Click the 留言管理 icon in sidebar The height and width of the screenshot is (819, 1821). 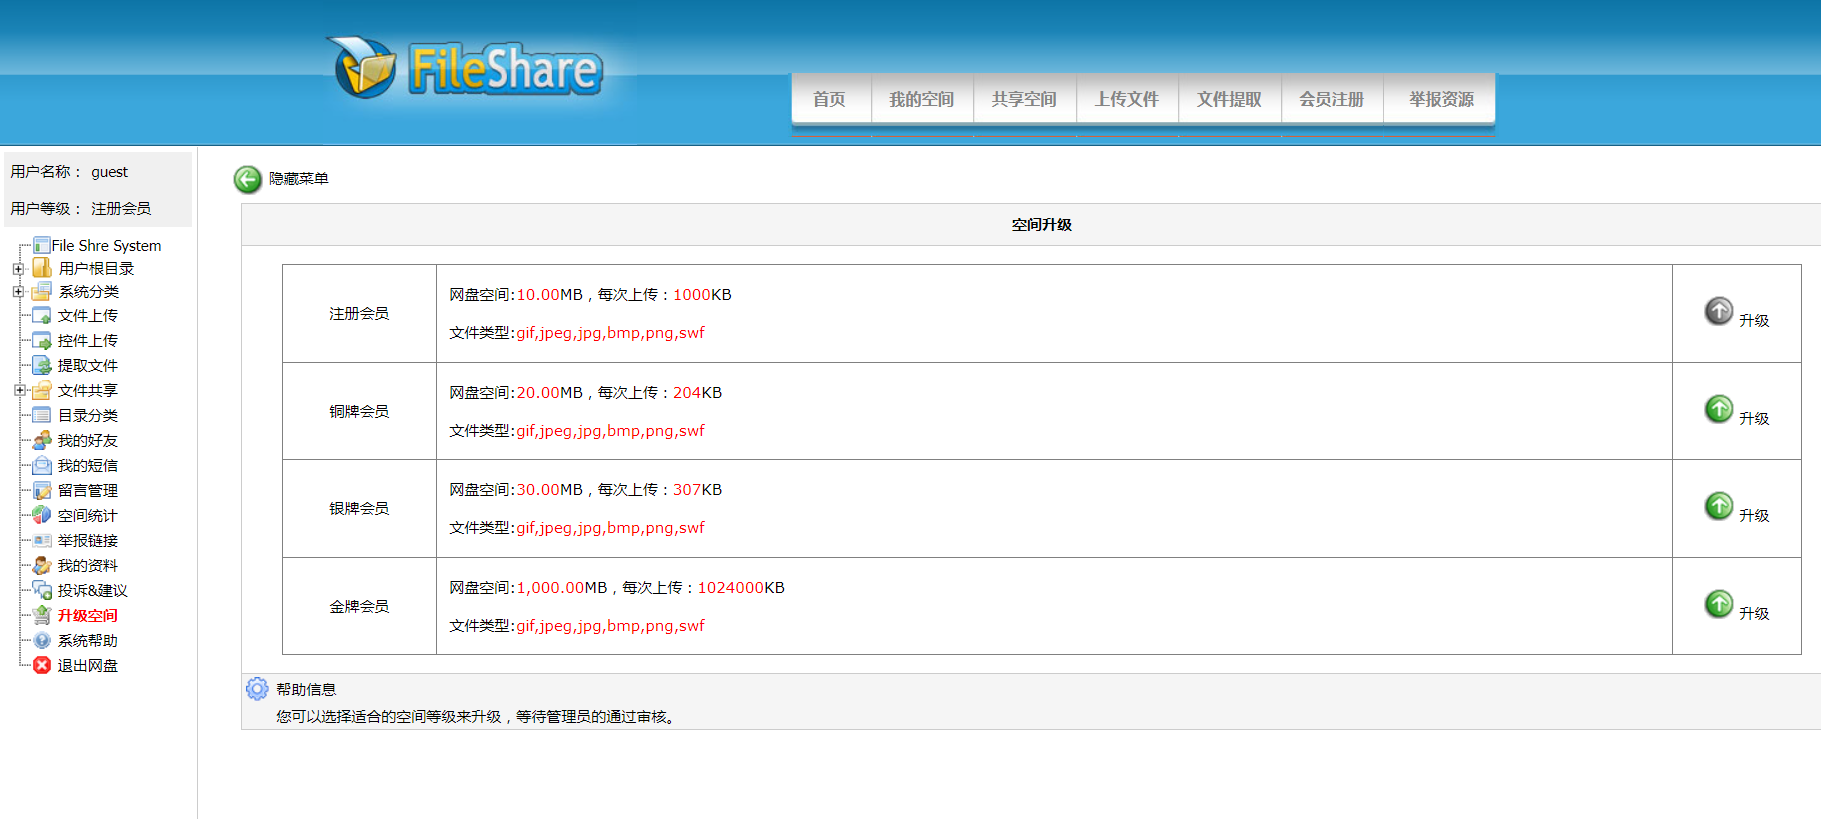41,490
